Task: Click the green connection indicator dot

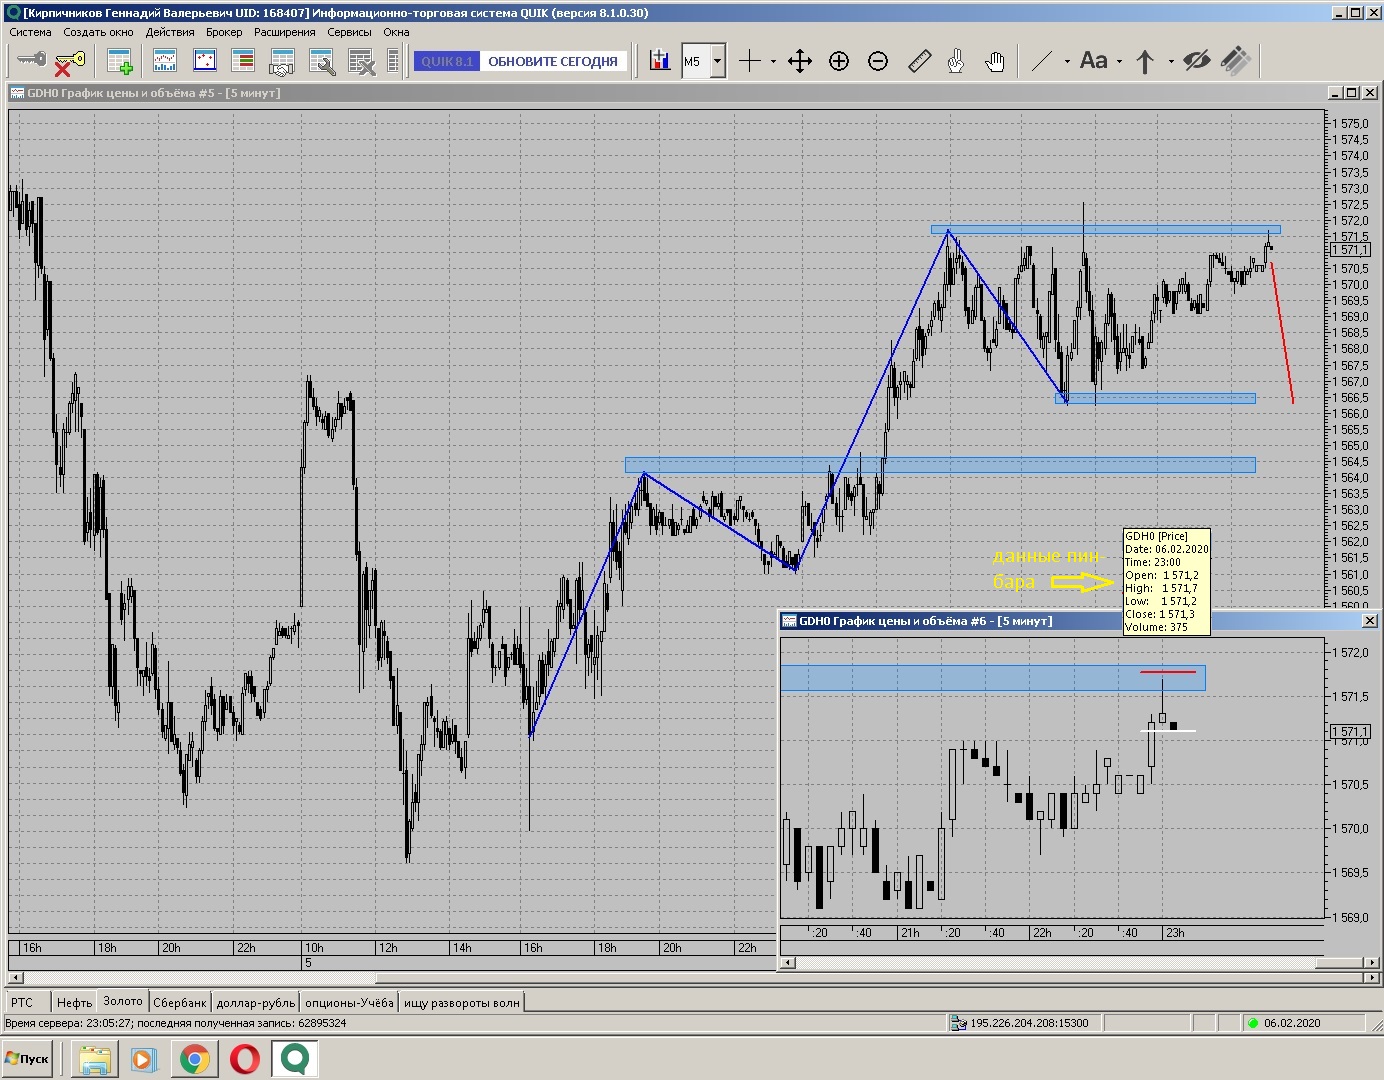Action: (x=1252, y=1023)
